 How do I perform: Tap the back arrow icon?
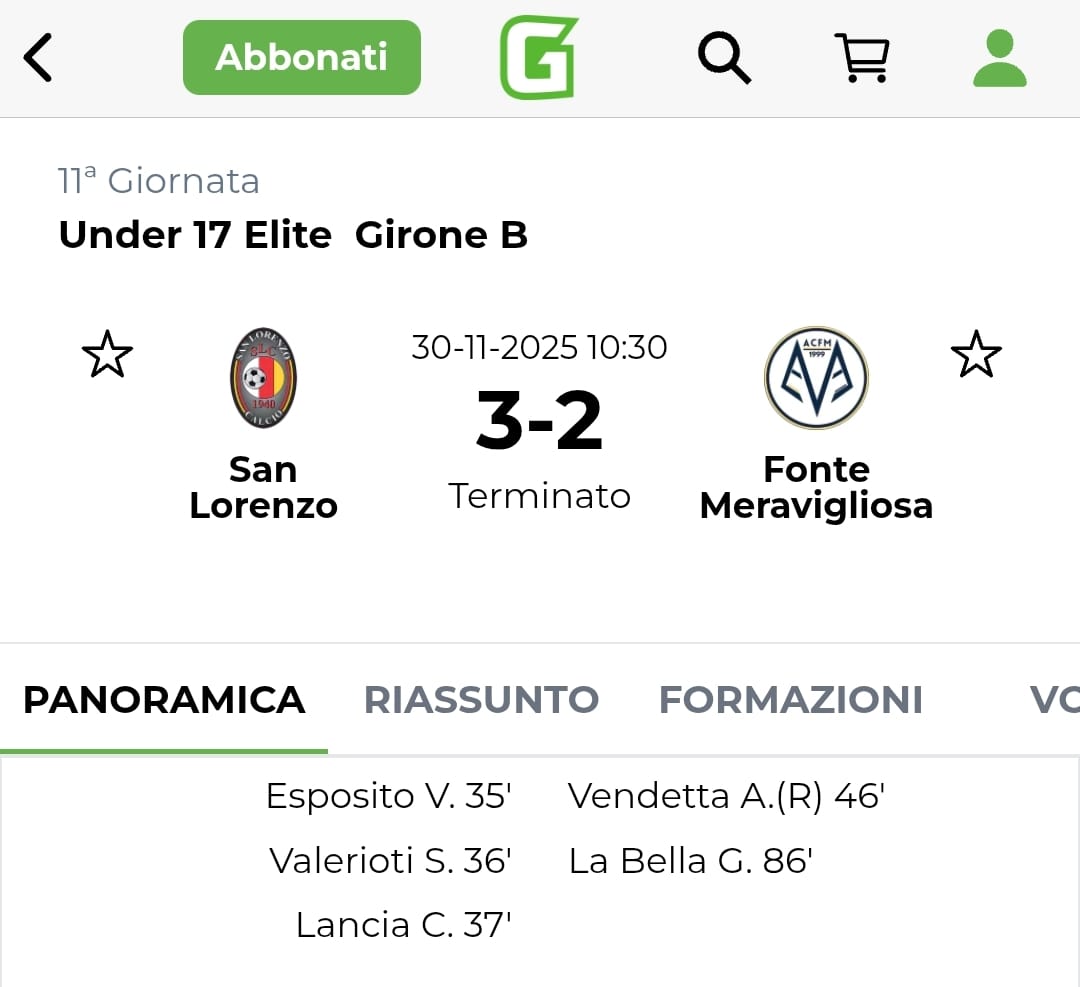coord(38,57)
